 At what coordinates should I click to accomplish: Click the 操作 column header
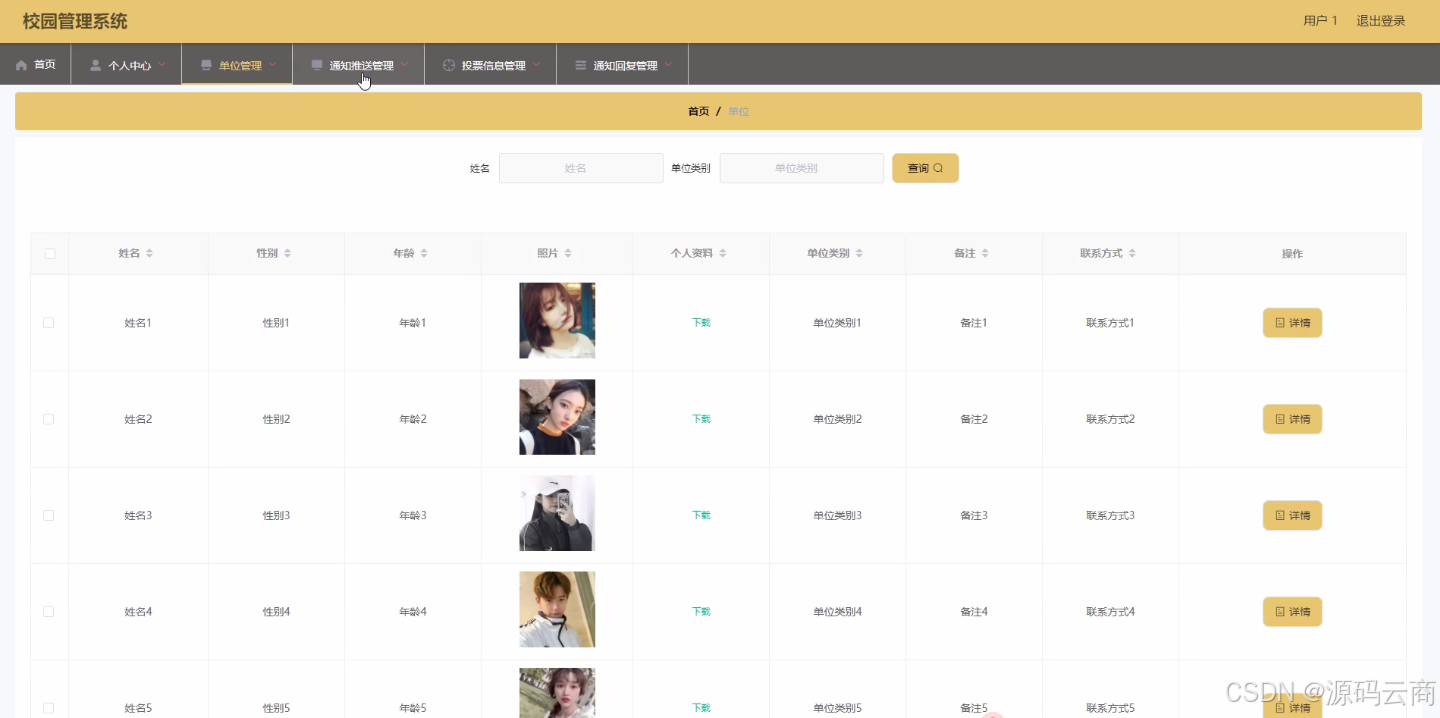click(1292, 254)
